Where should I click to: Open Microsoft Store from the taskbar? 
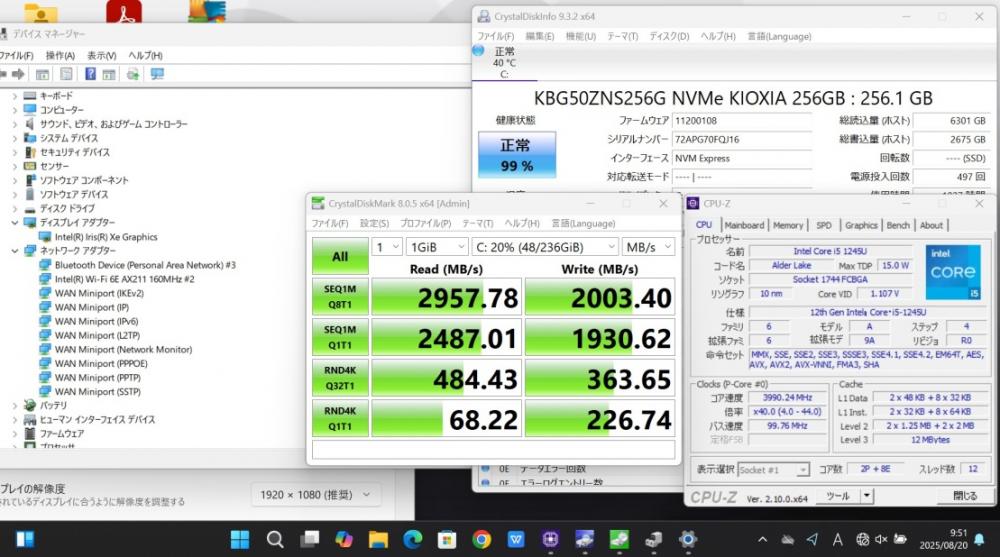coord(447,540)
